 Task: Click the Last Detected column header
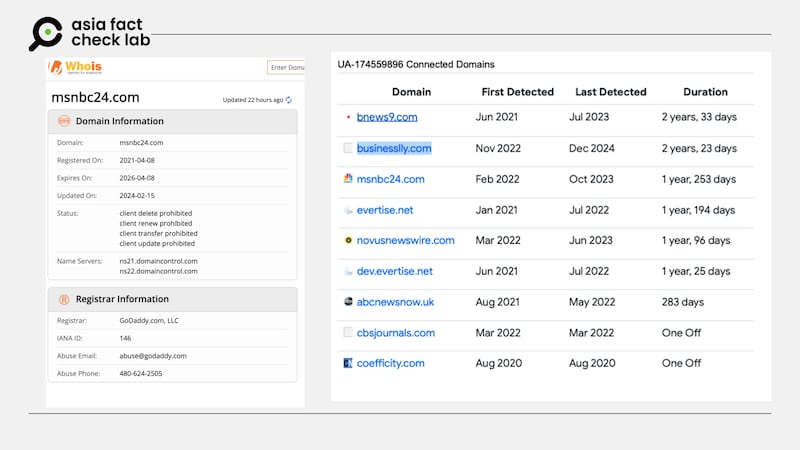point(611,92)
